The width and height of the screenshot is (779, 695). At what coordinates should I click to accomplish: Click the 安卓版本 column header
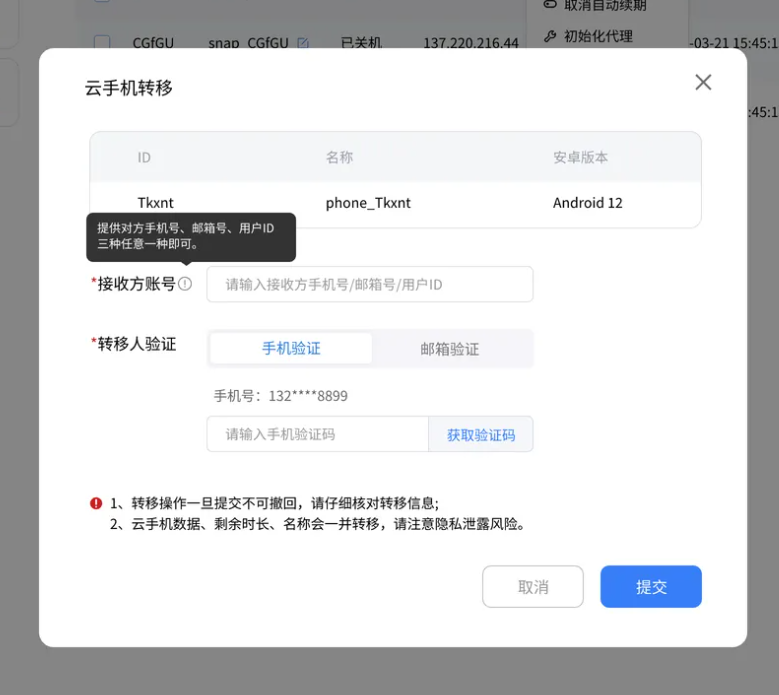pyautogui.click(x=580, y=157)
